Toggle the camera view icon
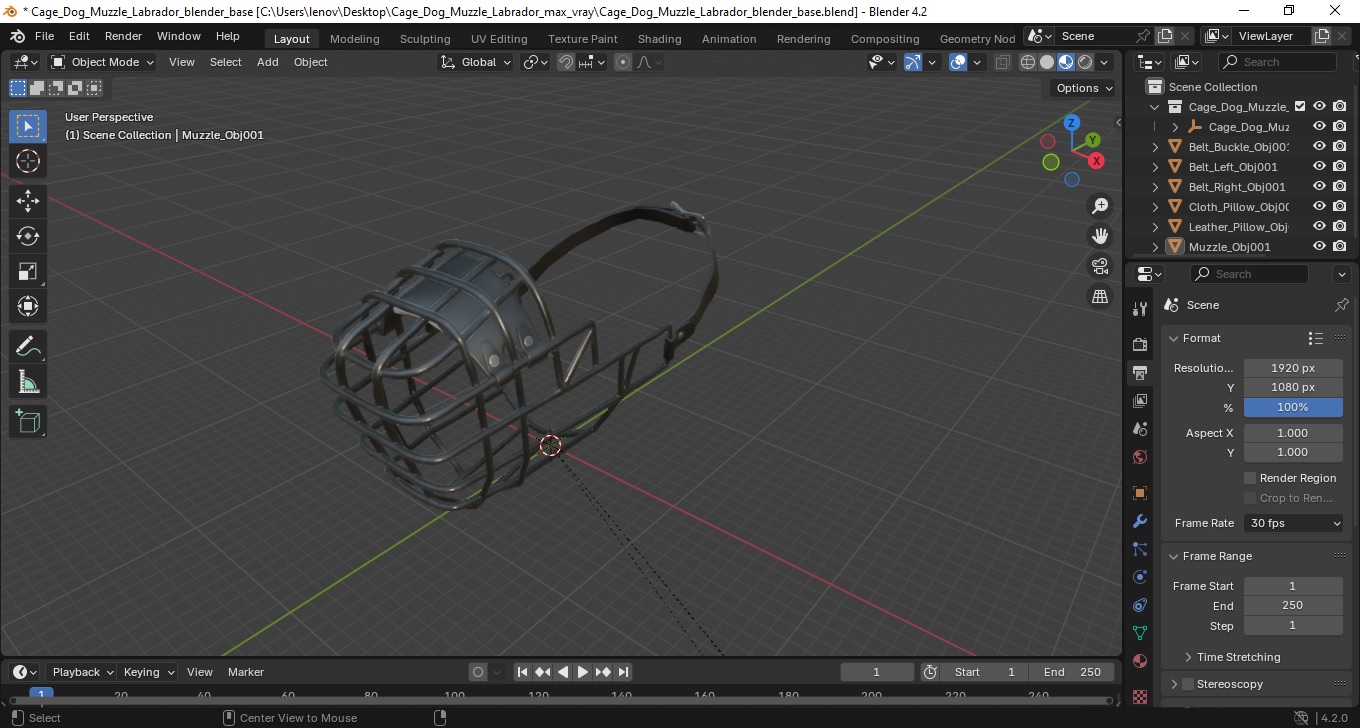The height and width of the screenshot is (728, 1360). click(1100, 266)
